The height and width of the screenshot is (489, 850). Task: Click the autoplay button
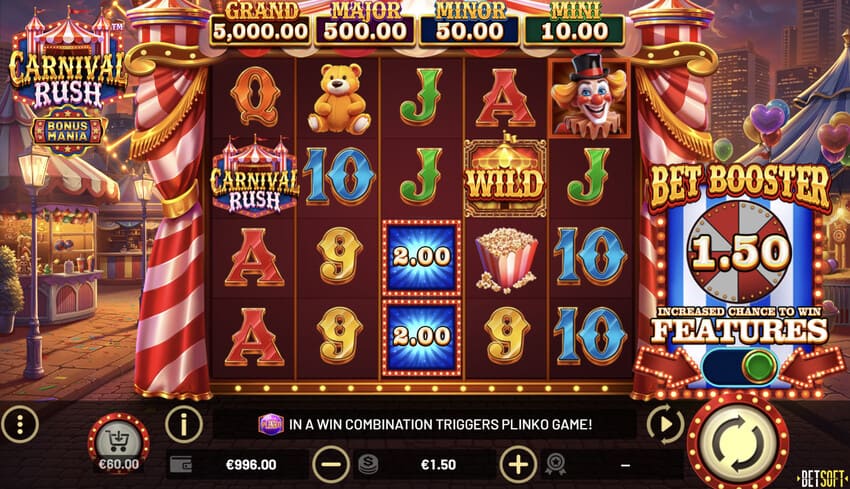[665, 424]
